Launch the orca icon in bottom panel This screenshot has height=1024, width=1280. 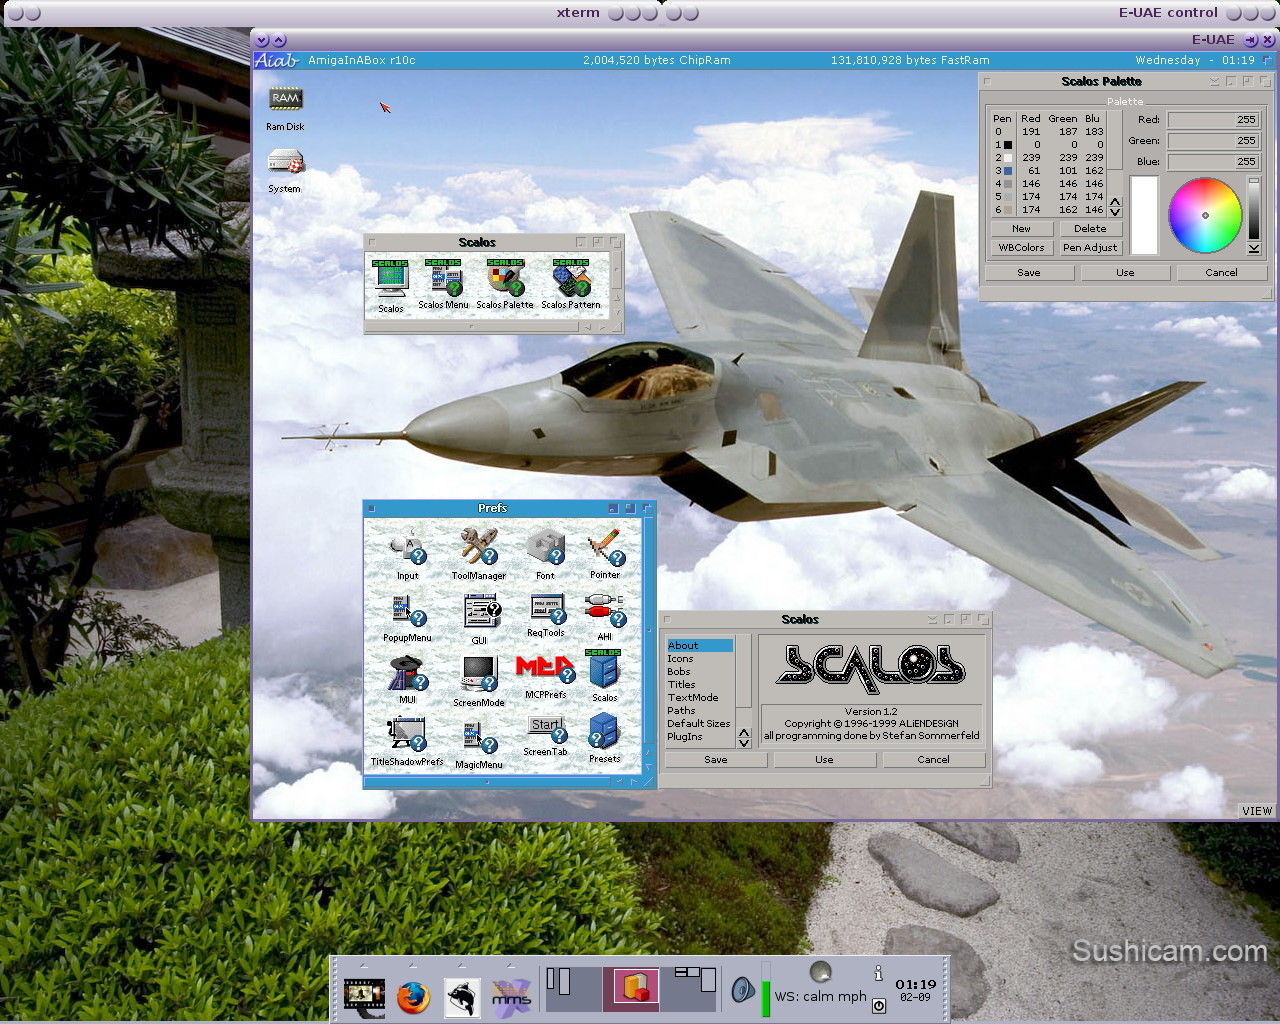point(461,997)
